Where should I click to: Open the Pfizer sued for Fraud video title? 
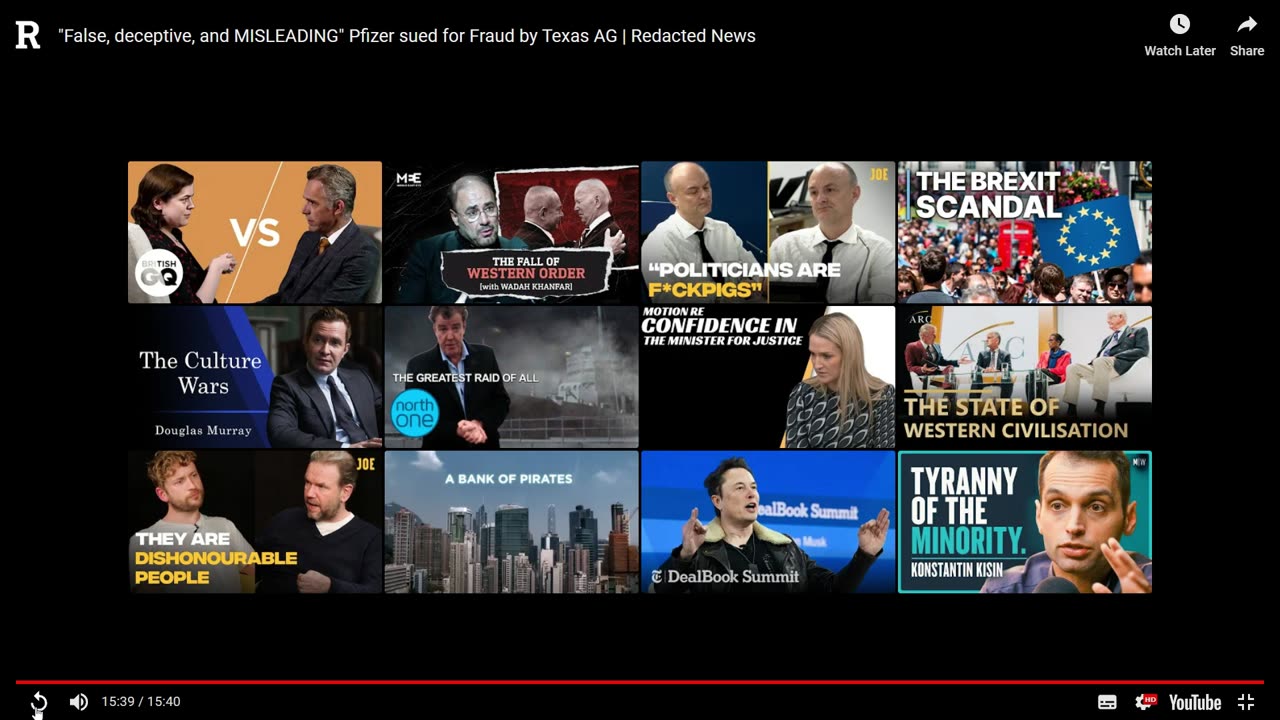(x=407, y=36)
